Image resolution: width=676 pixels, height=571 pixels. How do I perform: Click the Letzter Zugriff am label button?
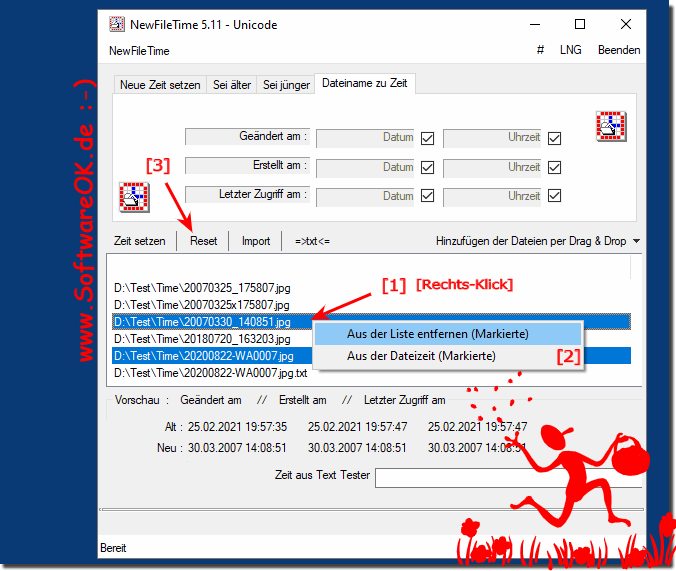[247, 195]
